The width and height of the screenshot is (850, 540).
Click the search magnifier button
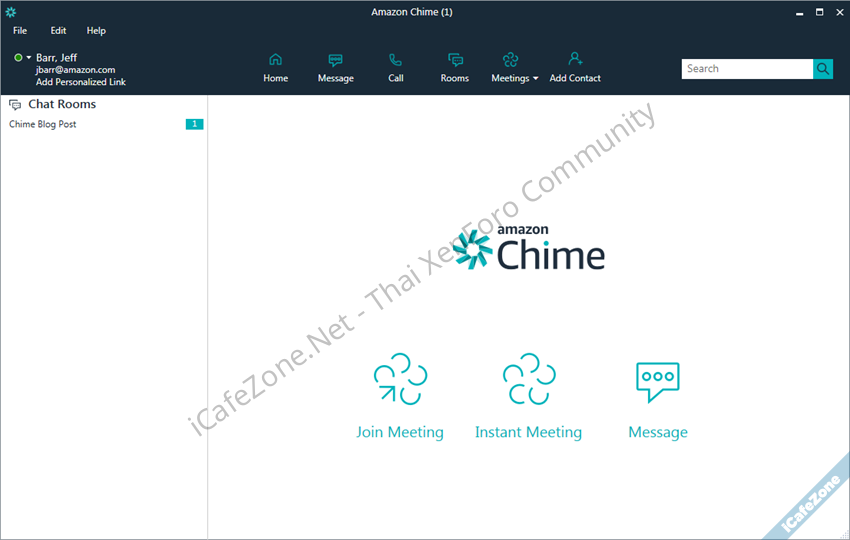(823, 69)
